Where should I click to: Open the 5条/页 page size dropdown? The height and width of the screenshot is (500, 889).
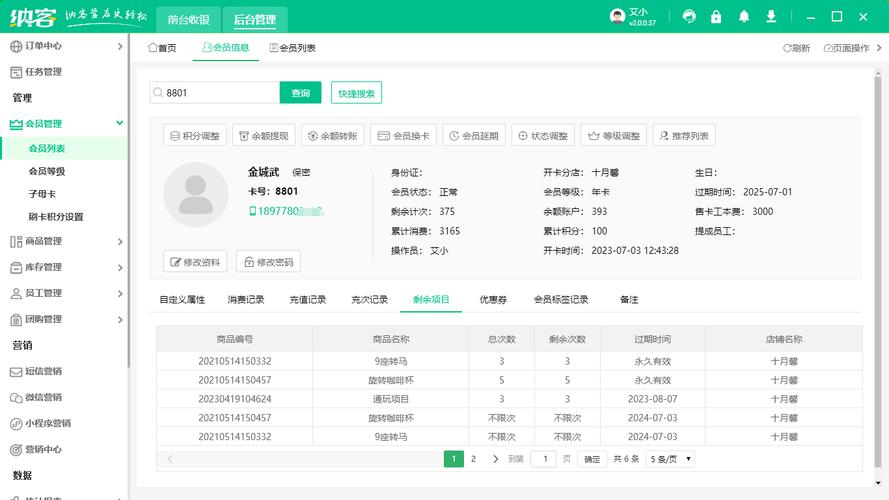pos(670,459)
